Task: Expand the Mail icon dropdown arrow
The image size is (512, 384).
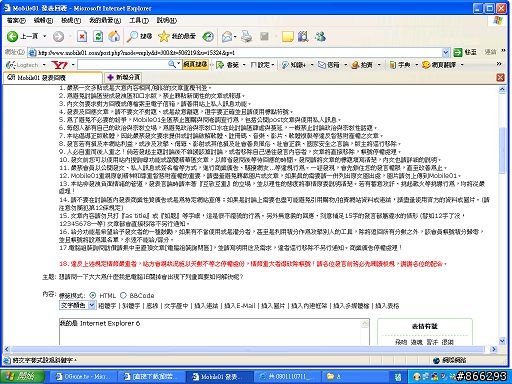Action: 235,36
